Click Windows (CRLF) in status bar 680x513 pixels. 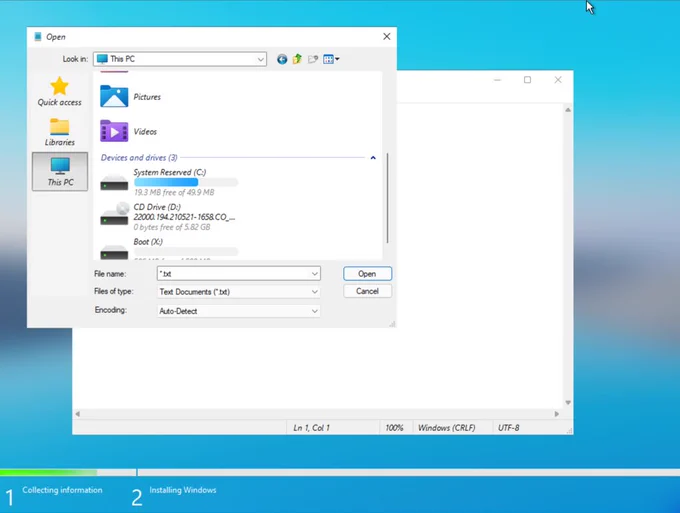pos(446,428)
